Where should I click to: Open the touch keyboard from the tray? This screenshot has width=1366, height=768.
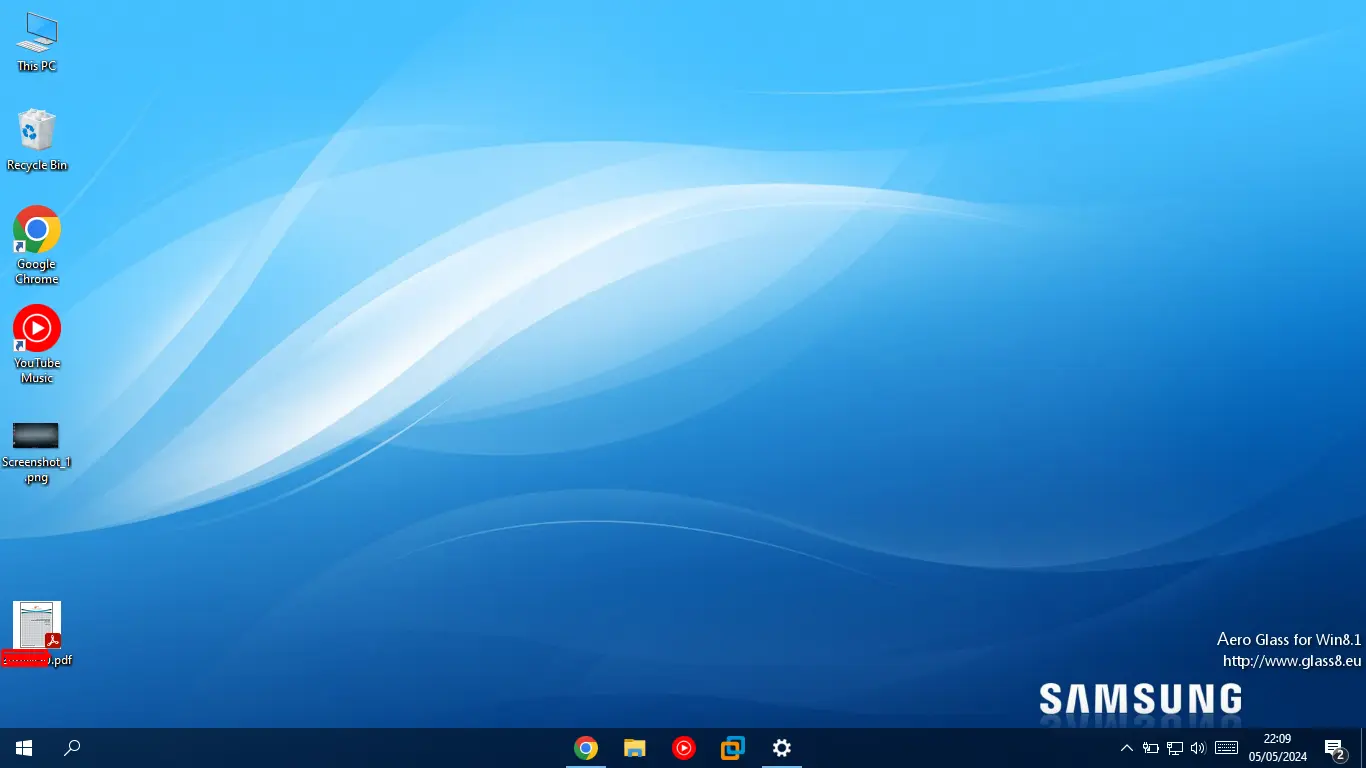click(1227, 748)
